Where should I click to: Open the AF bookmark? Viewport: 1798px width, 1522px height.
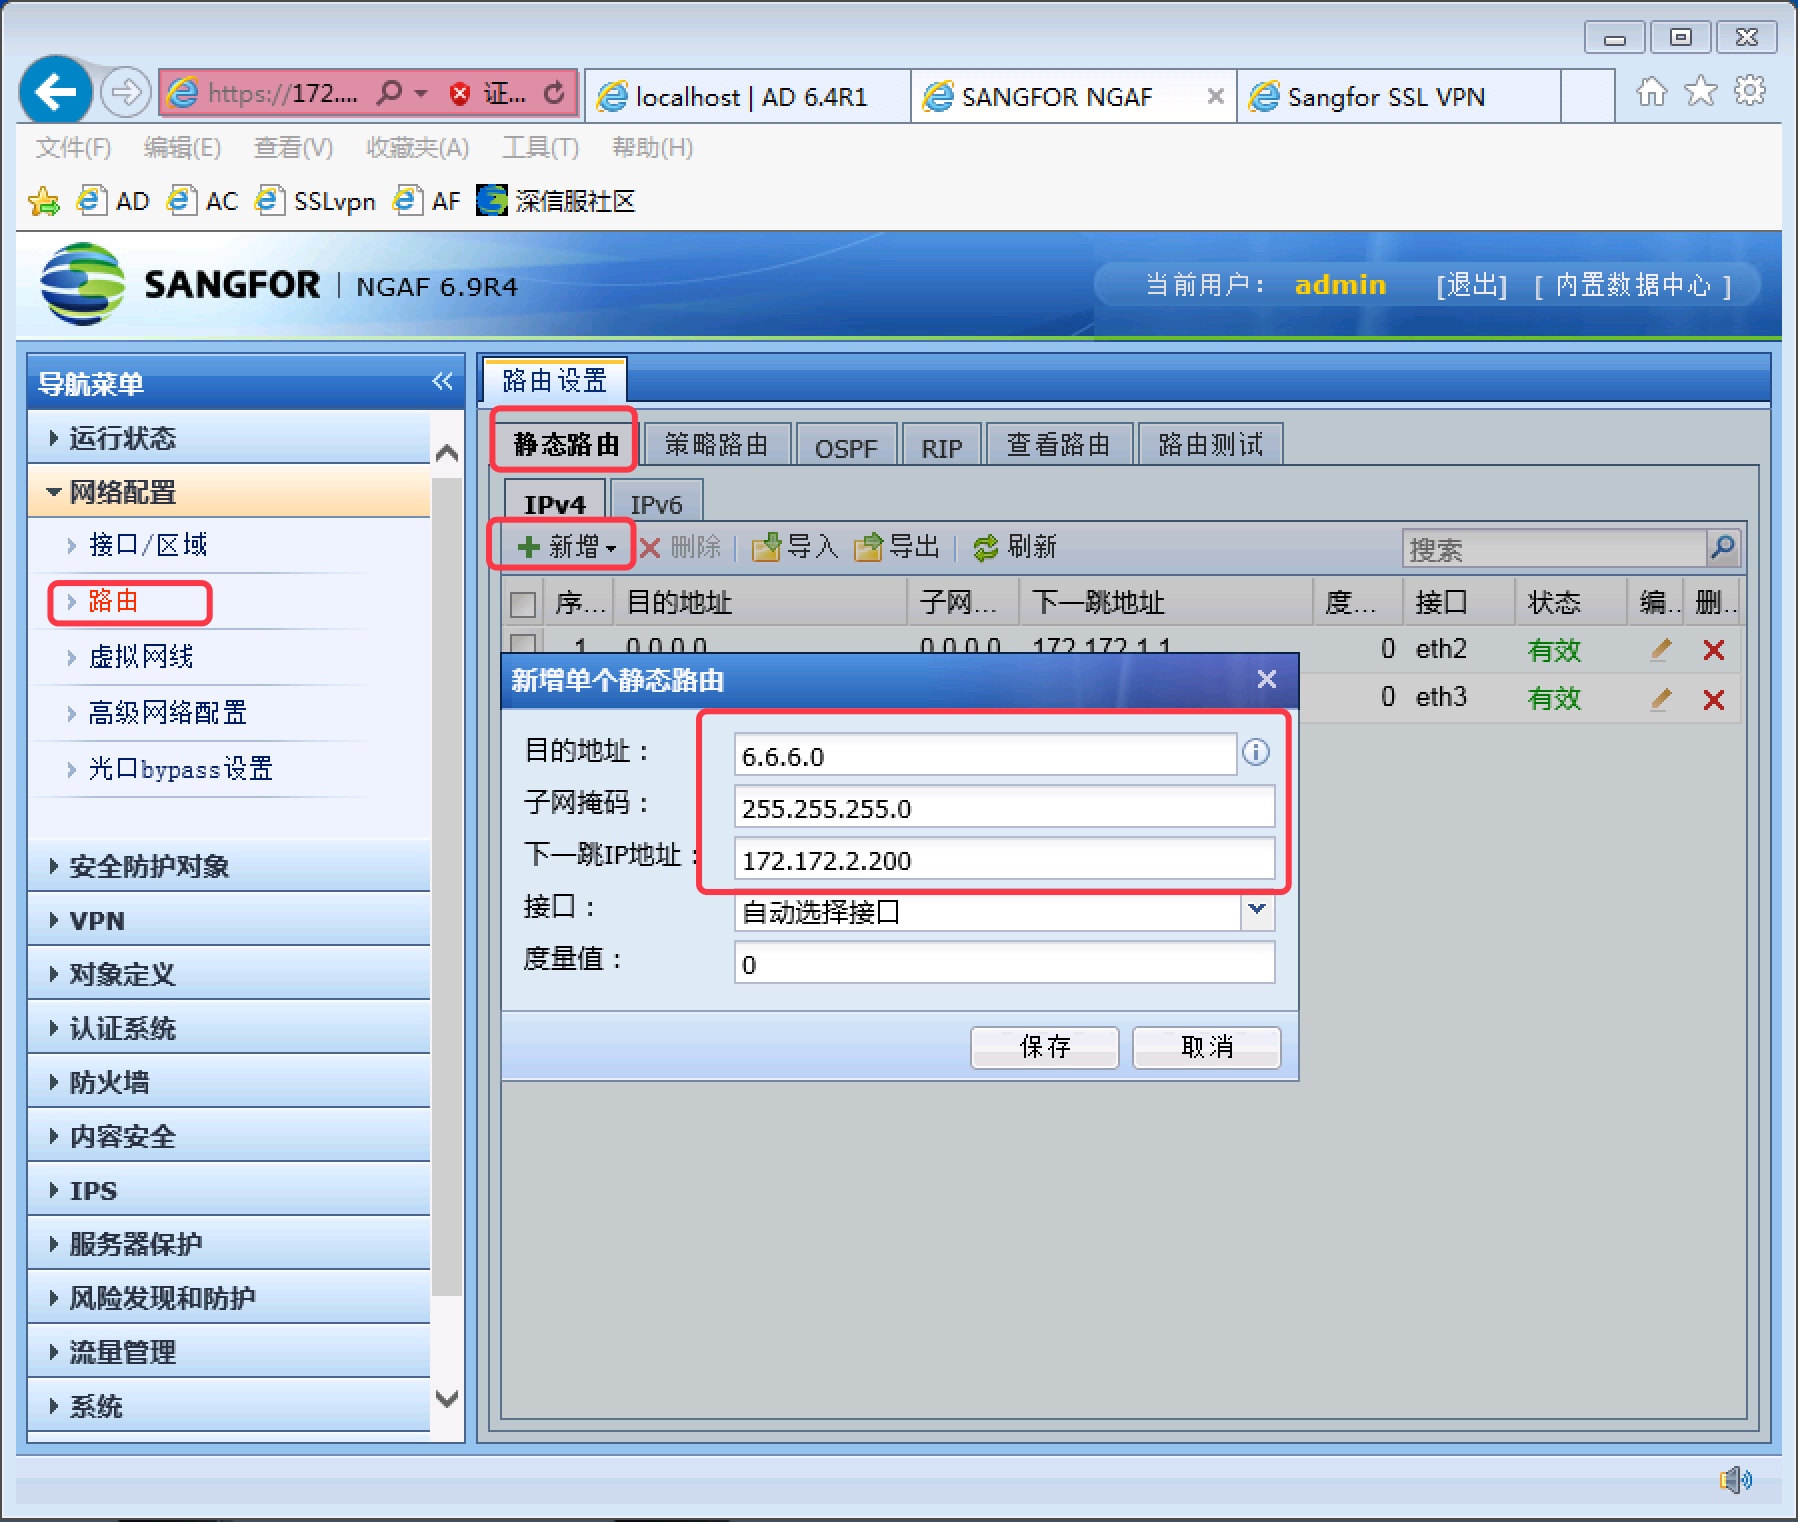coord(427,201)
